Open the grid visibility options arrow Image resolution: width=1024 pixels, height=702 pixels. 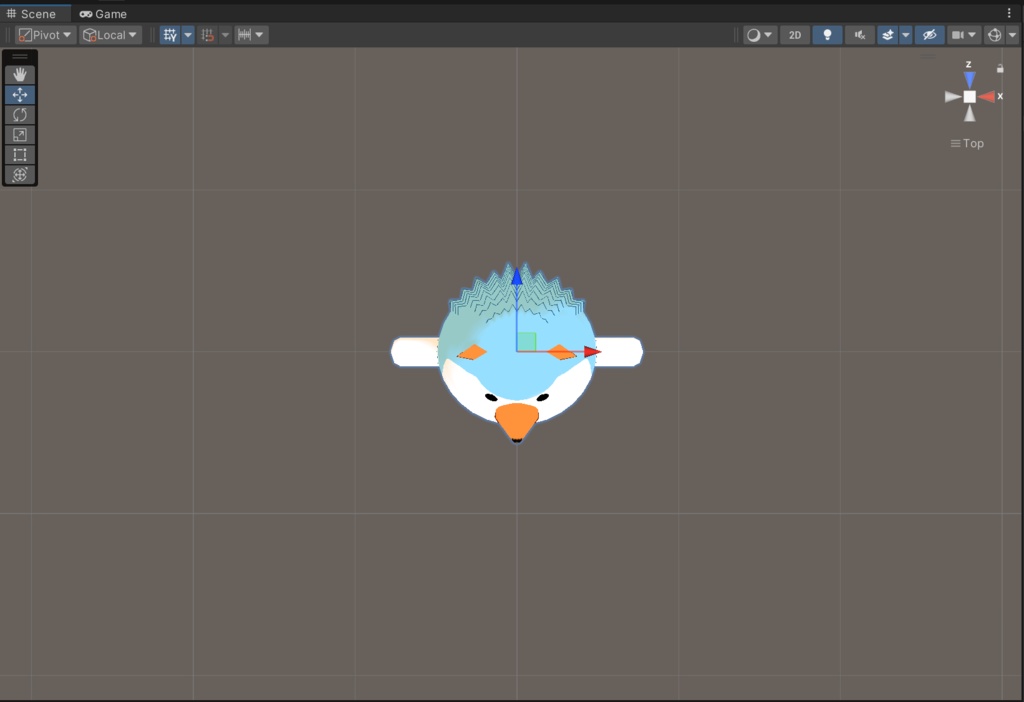pyautogui.click(x=188, y=35)
